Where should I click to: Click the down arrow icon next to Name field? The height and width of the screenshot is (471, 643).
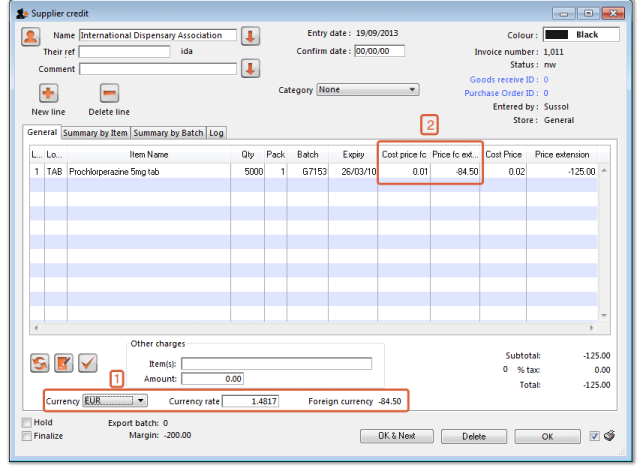click(250, 36)
